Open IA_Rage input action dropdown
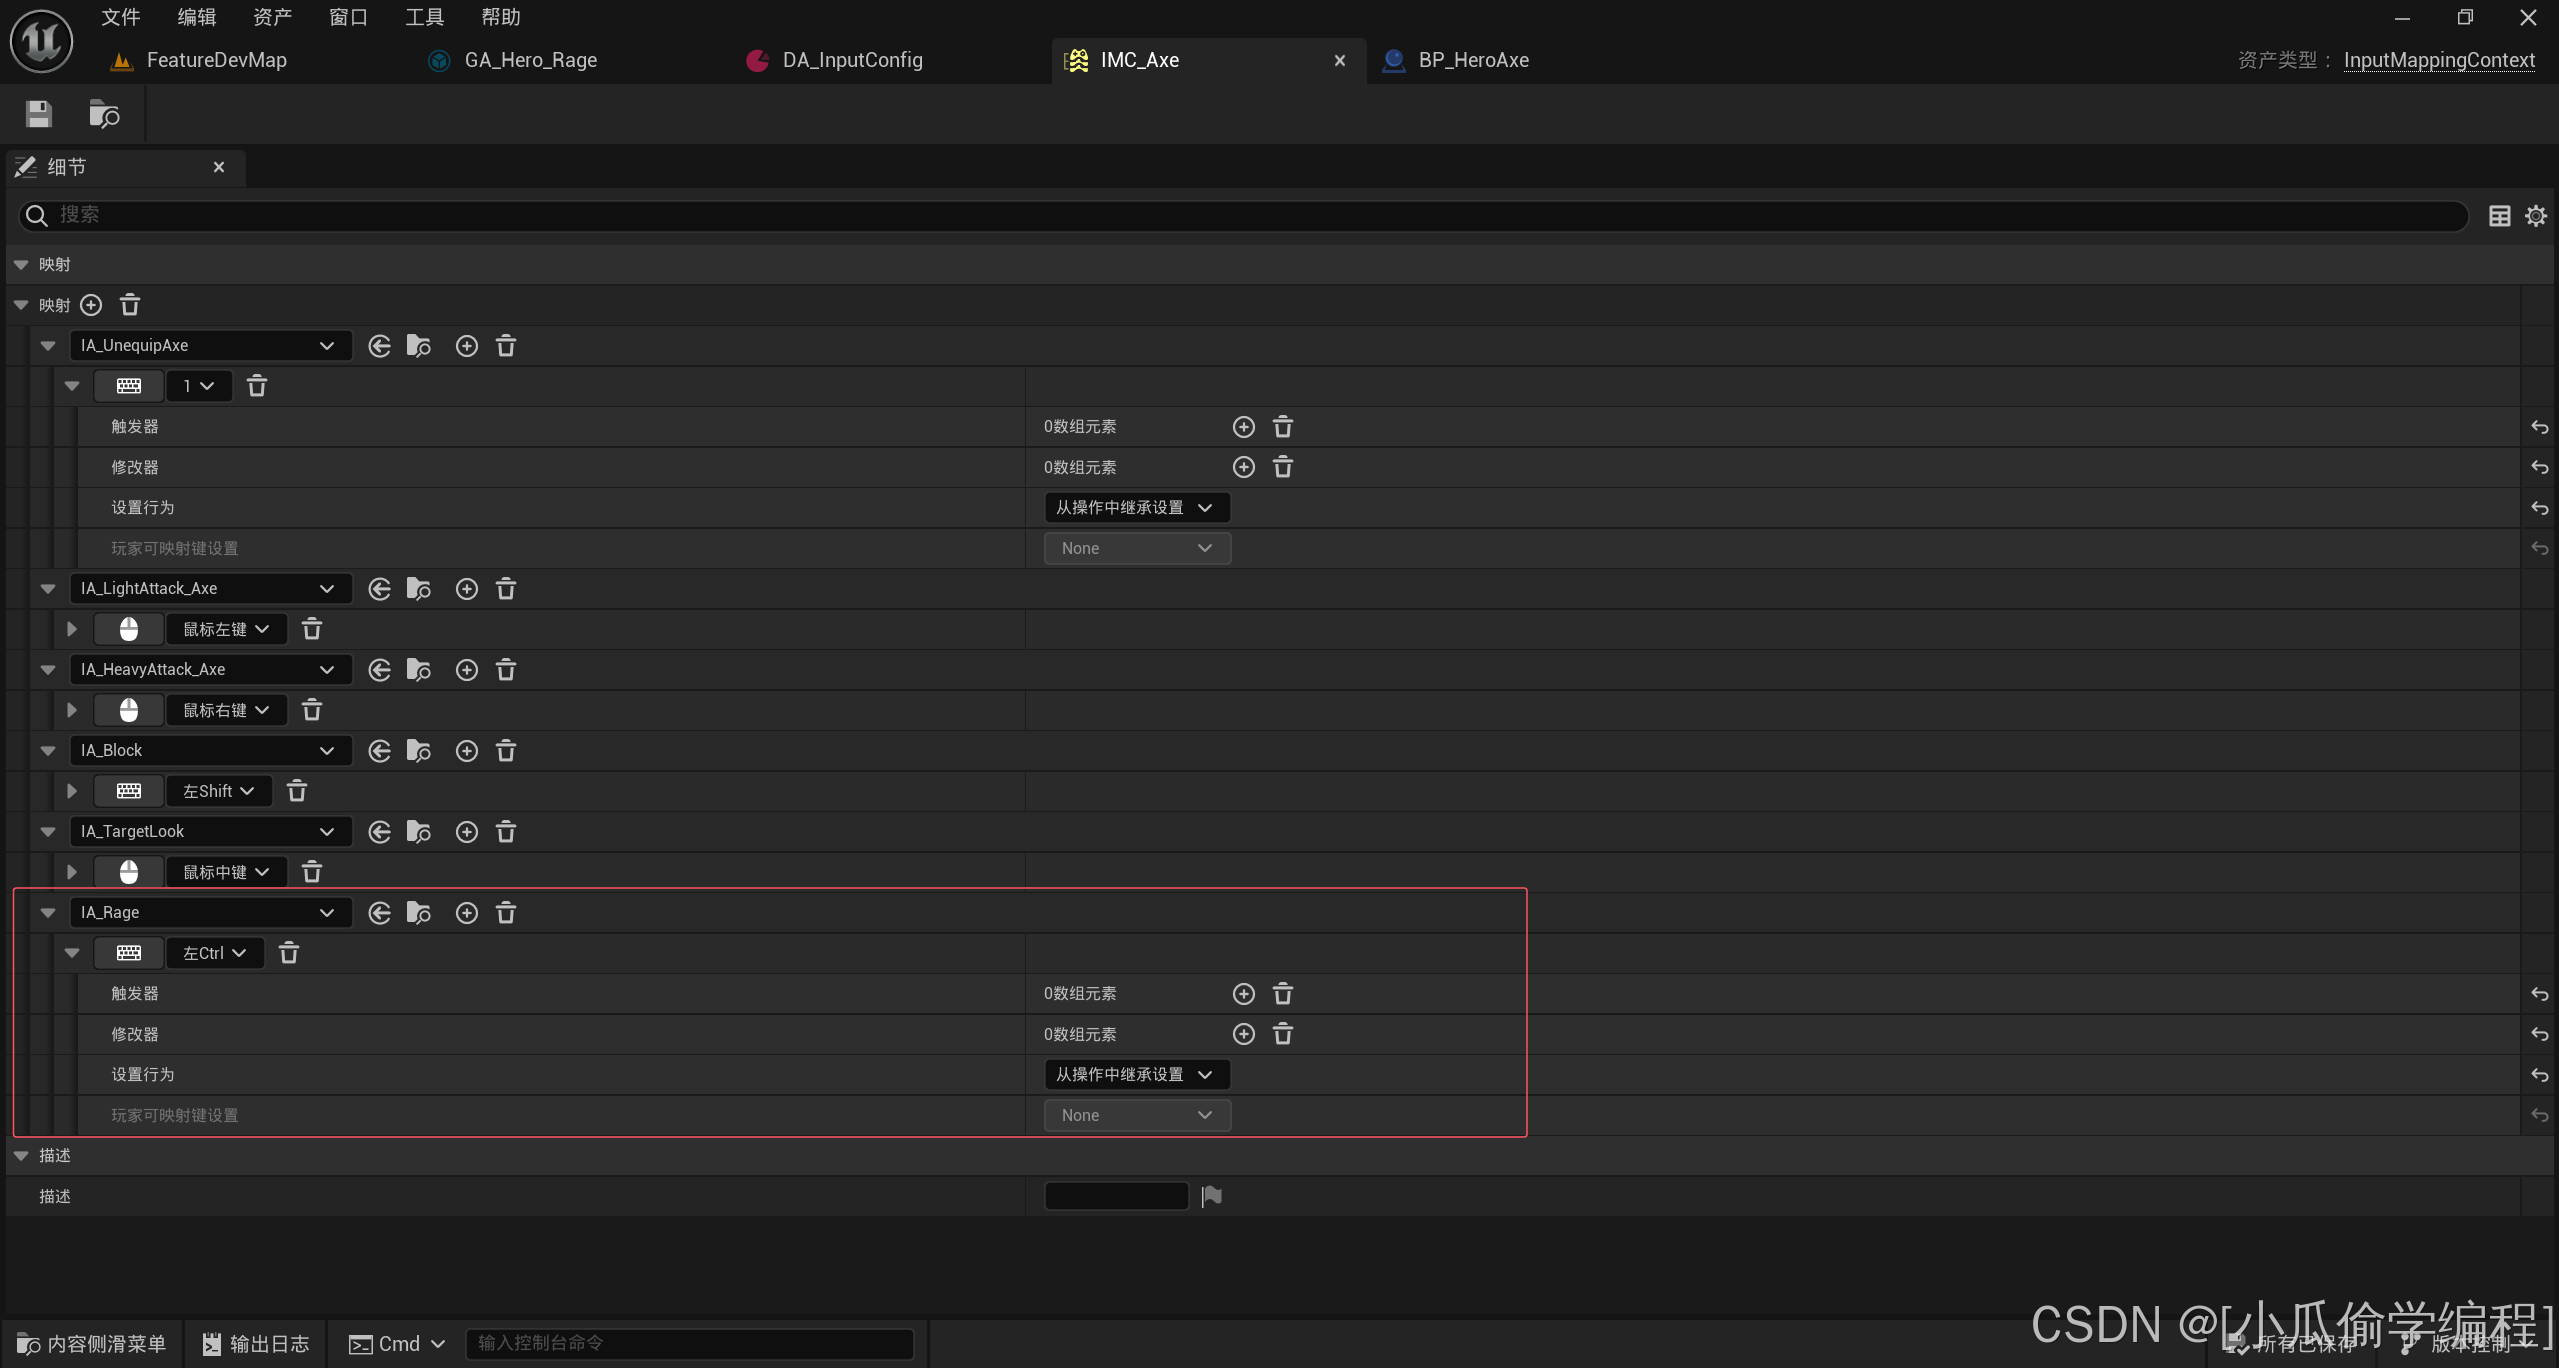Image resolution: width=2559 pixels, height=1368 pixels. pyautogui.click(x=210, y=913)
